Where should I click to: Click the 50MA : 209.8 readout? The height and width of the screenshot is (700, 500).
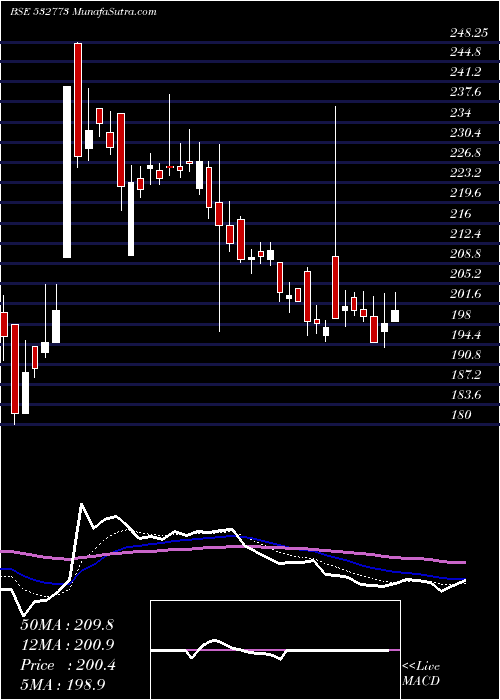[x=67, y=625]
